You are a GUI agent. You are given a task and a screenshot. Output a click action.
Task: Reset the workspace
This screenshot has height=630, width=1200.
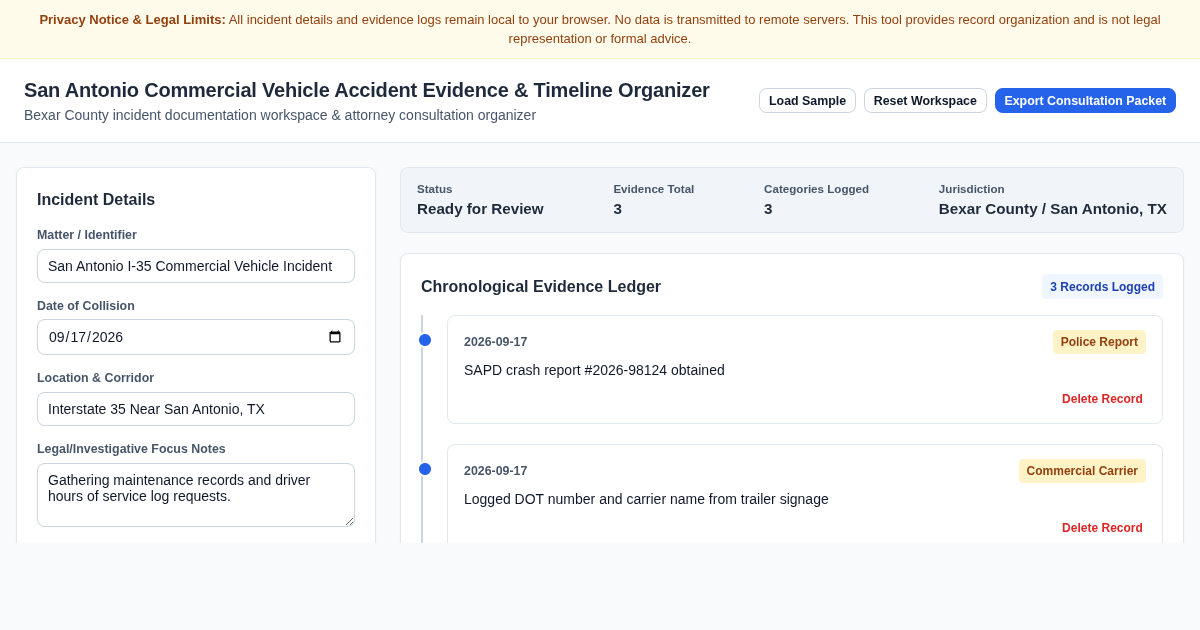925,101
